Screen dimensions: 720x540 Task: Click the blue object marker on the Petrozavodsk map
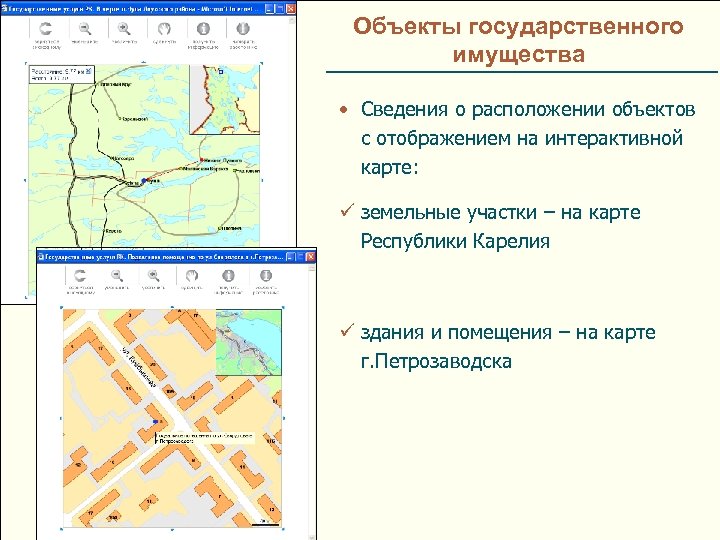pyautogui.click(x=155, y=422)
